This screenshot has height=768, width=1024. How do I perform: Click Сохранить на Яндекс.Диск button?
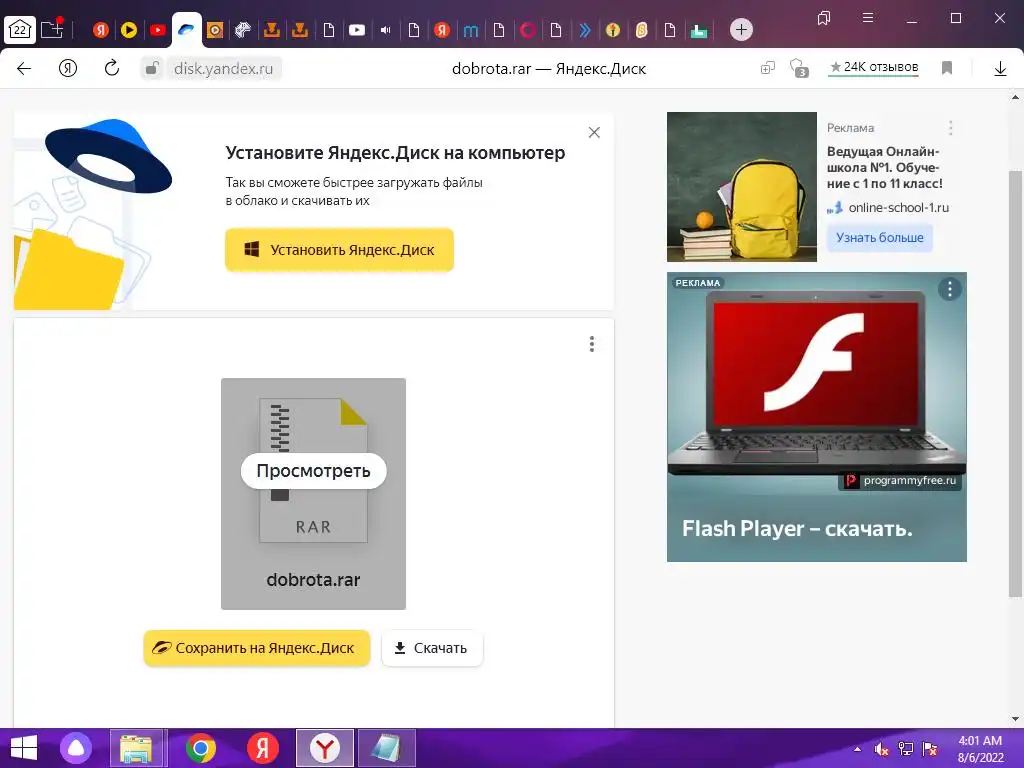257,648
